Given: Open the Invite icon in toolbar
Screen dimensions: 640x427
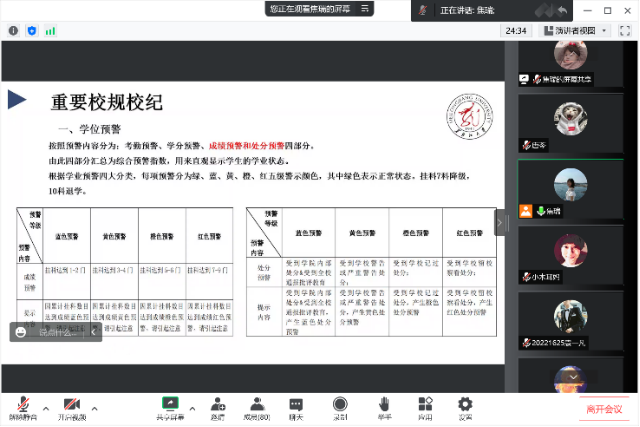Looking at the screenshot, I should point(218,405).
